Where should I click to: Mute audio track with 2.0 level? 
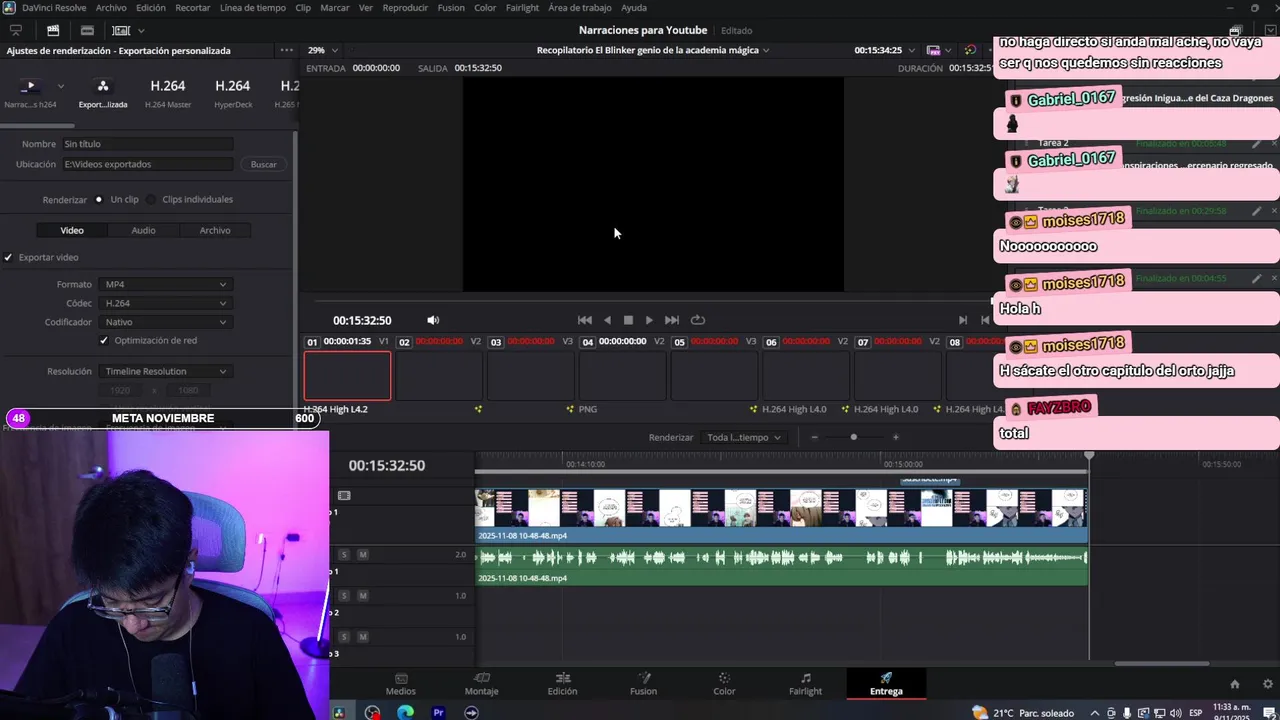(x=363, y=554)
